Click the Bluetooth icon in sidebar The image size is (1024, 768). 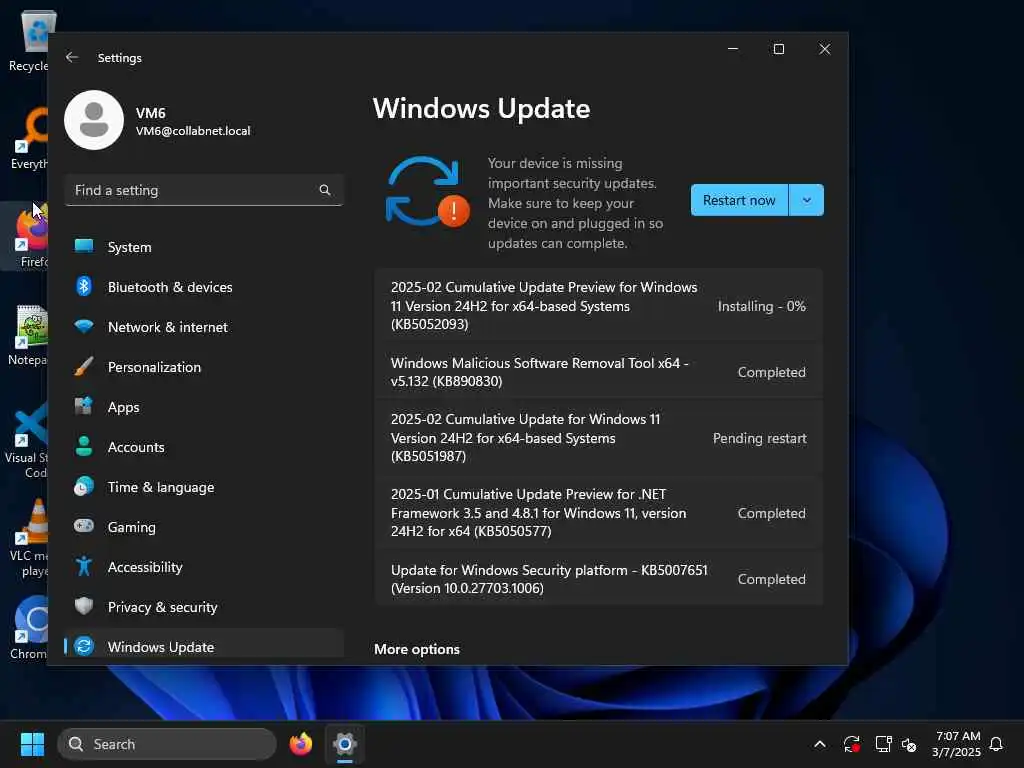[84, 286]
